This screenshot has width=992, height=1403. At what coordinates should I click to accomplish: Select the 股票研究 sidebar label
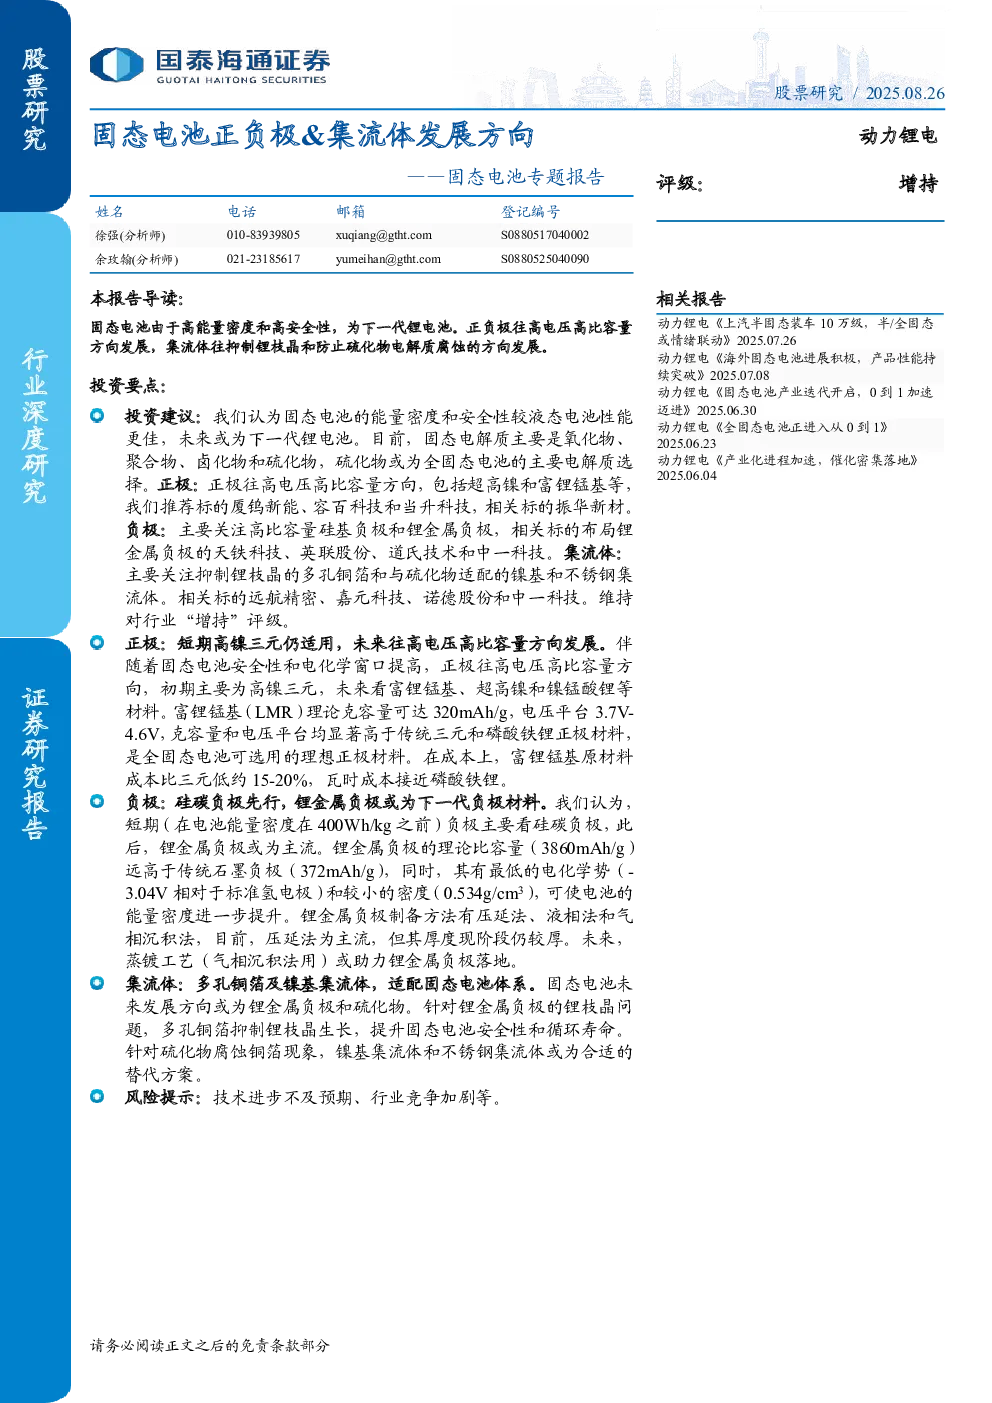point(35,99)
